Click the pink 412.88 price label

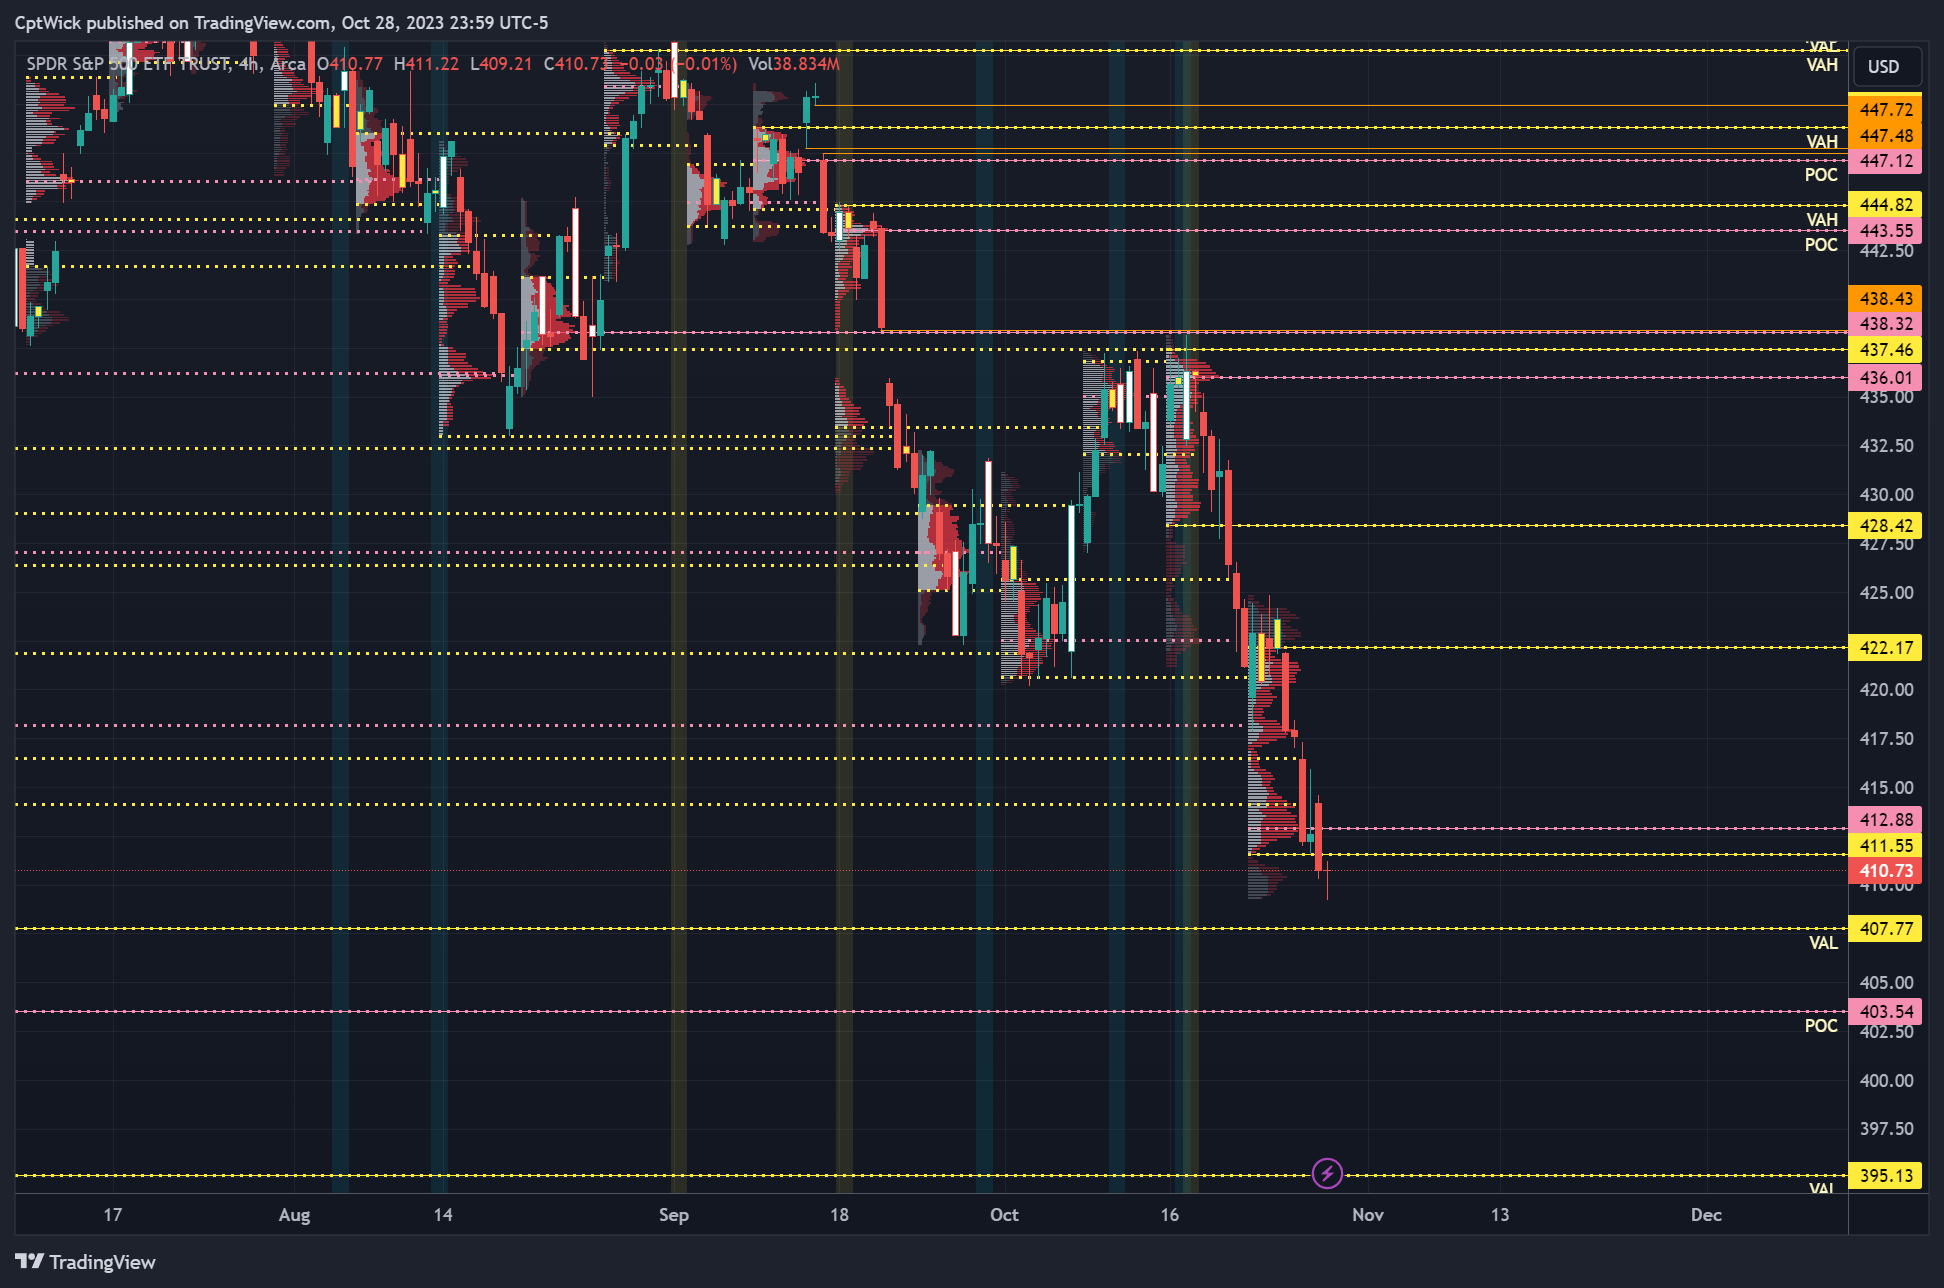(1885, 820)
